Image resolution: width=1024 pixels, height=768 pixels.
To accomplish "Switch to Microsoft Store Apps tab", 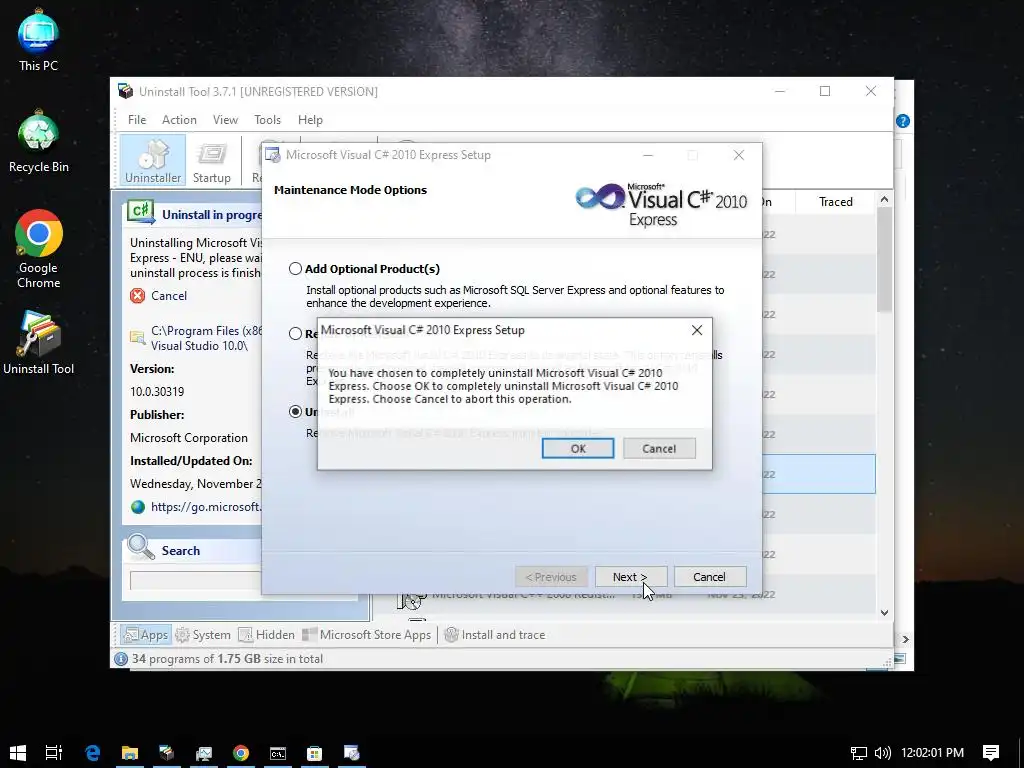I will point(366,635).
